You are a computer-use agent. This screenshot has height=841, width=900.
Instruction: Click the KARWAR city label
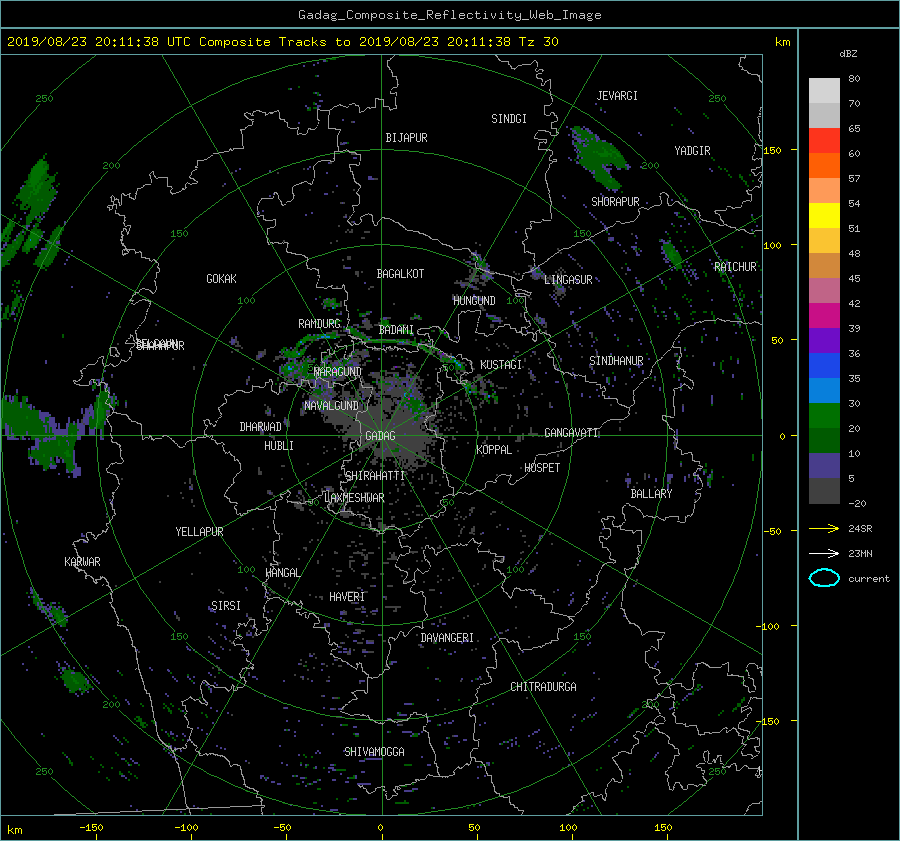tap(82, 562)
